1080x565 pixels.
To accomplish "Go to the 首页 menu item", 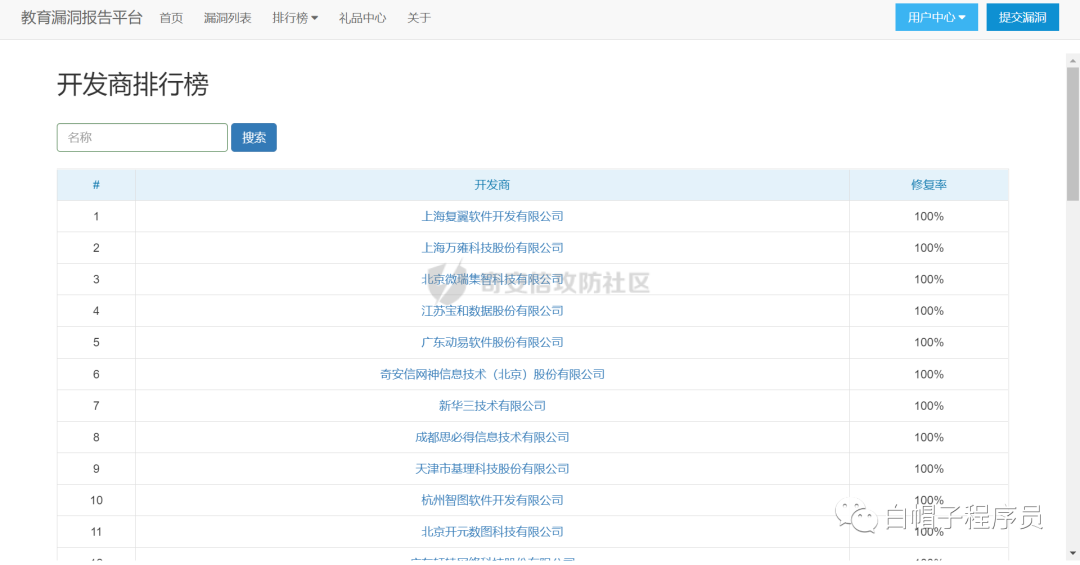I will [x=172, y=19].
